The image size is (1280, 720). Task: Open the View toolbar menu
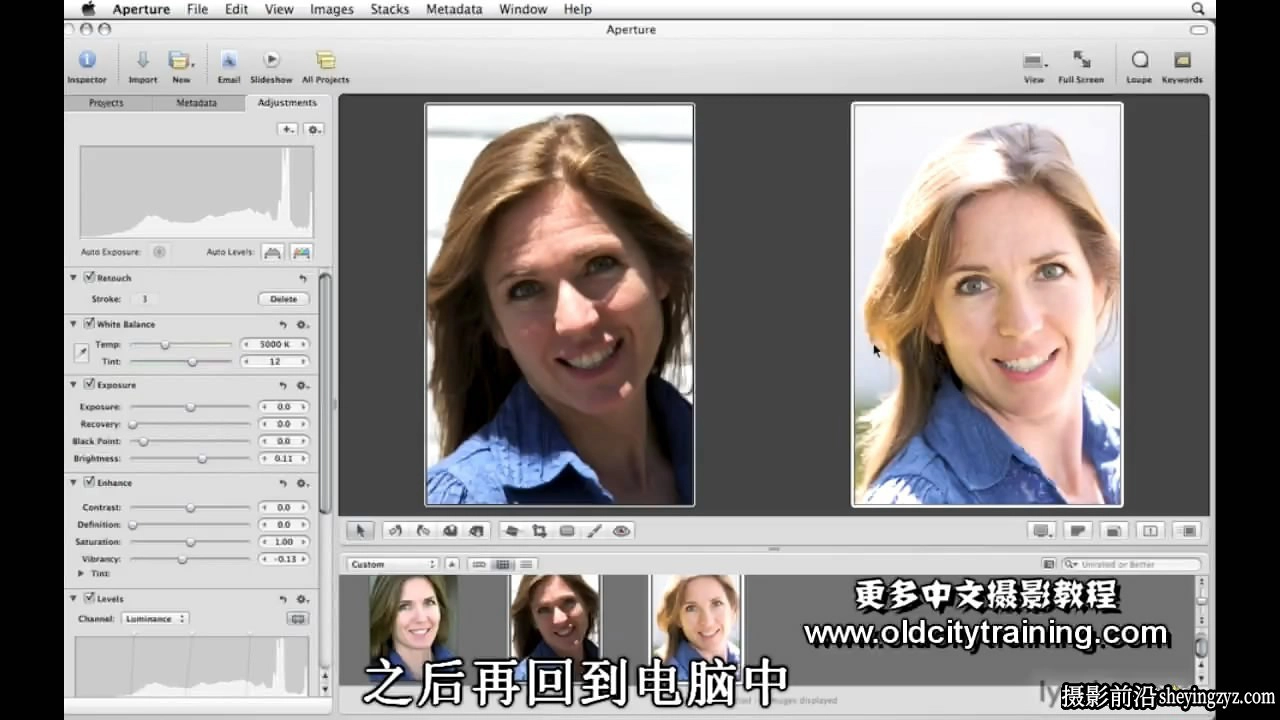point(1034,65)
